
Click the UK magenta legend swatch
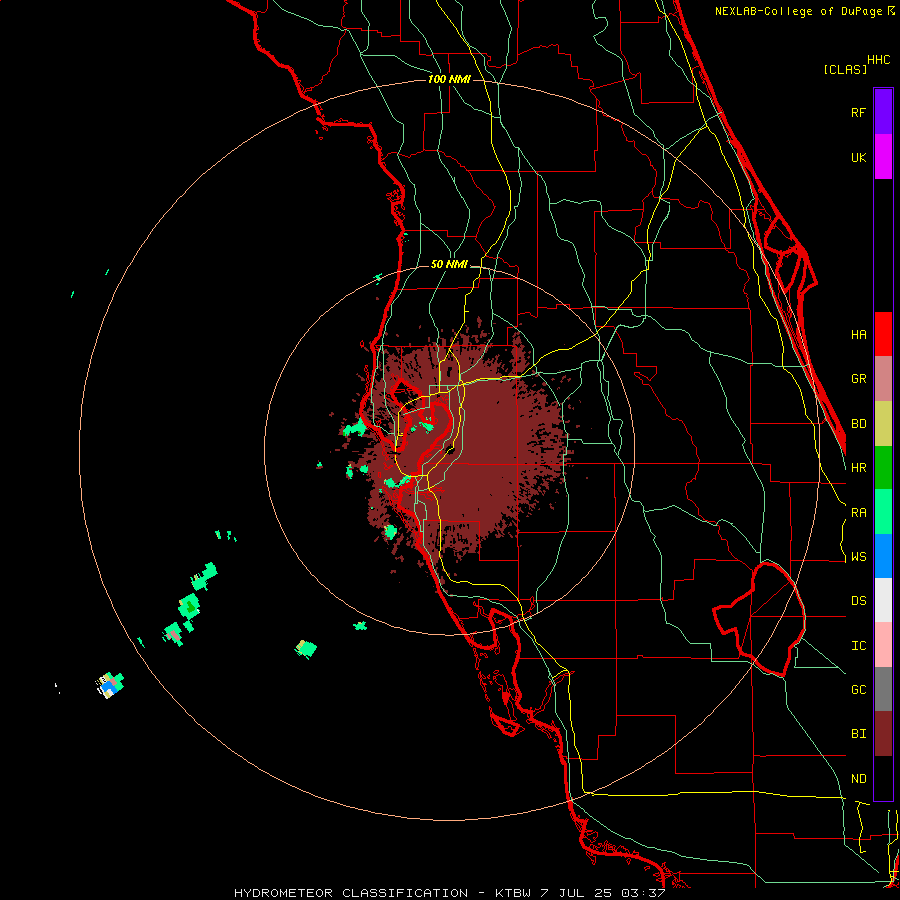point(883,157)
